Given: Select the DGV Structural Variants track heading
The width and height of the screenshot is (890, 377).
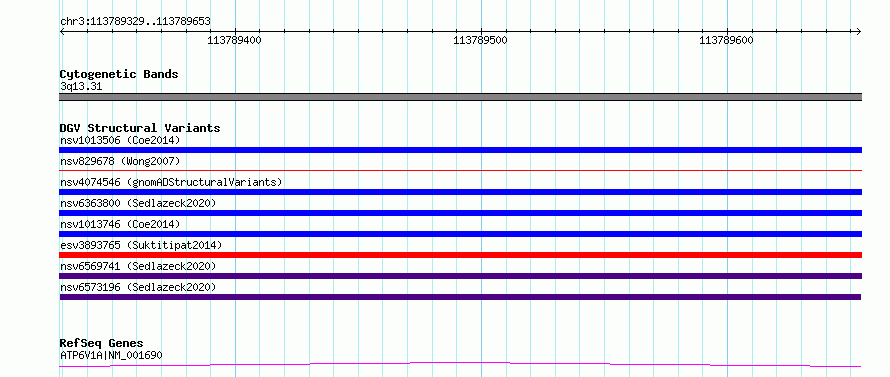Looking at the screenshot, I should click(x=140, y=128).
